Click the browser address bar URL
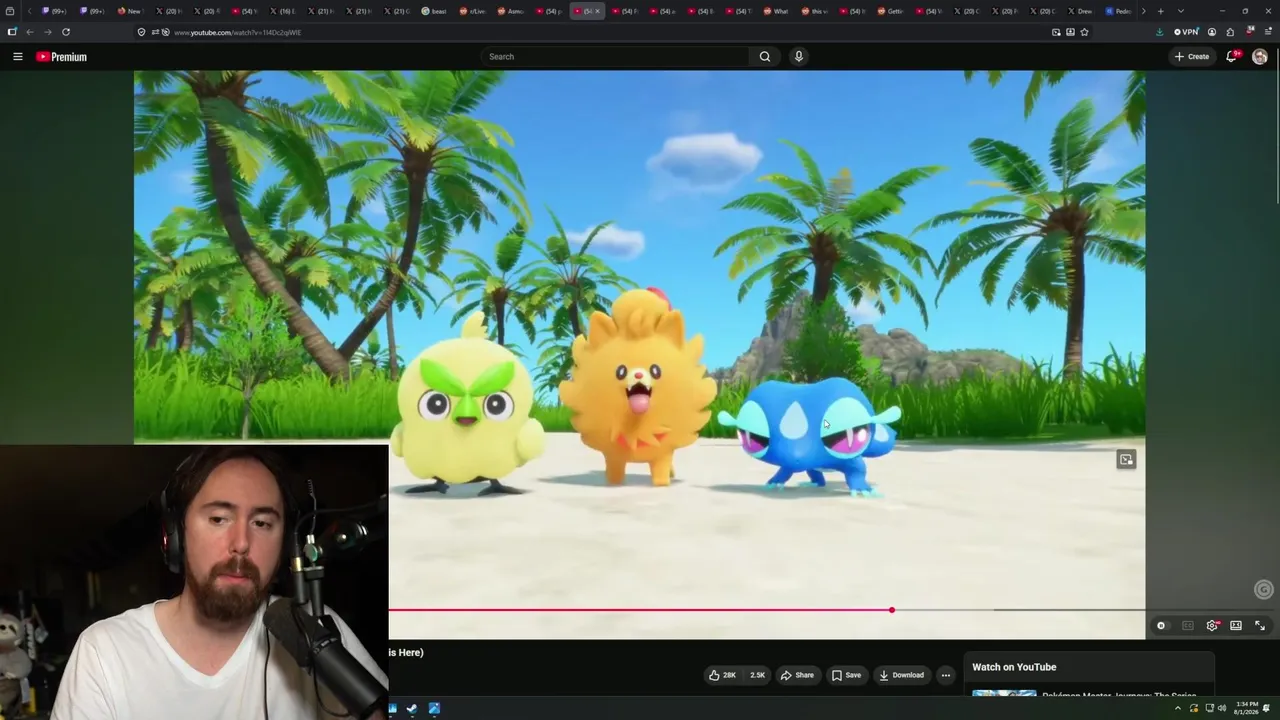 (x=237, y=32)
